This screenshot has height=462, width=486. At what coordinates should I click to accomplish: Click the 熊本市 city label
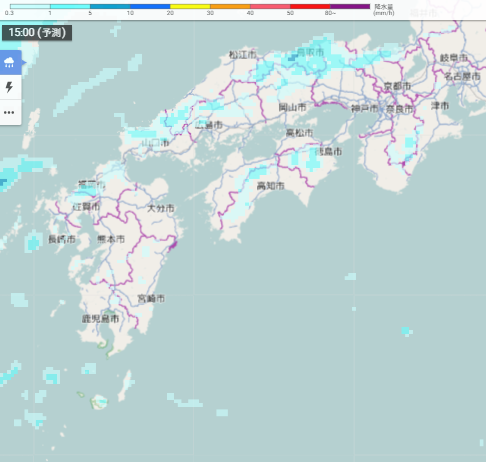click(x=111, y=239)
